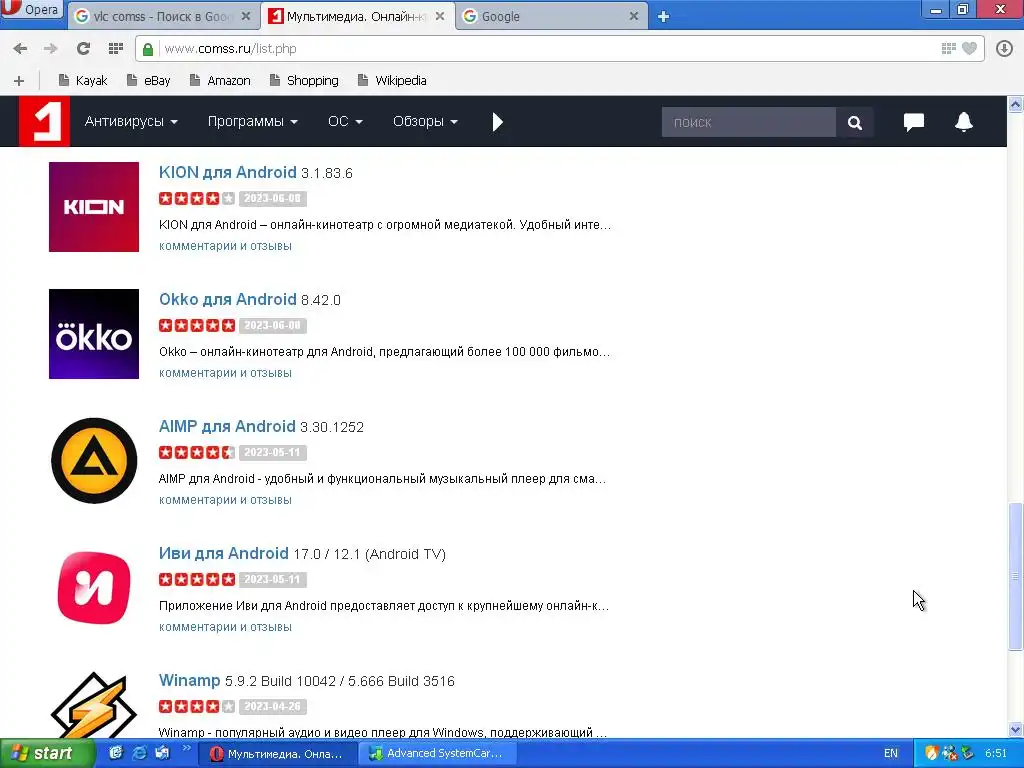Go forward with the browser forward arrow

50,48
